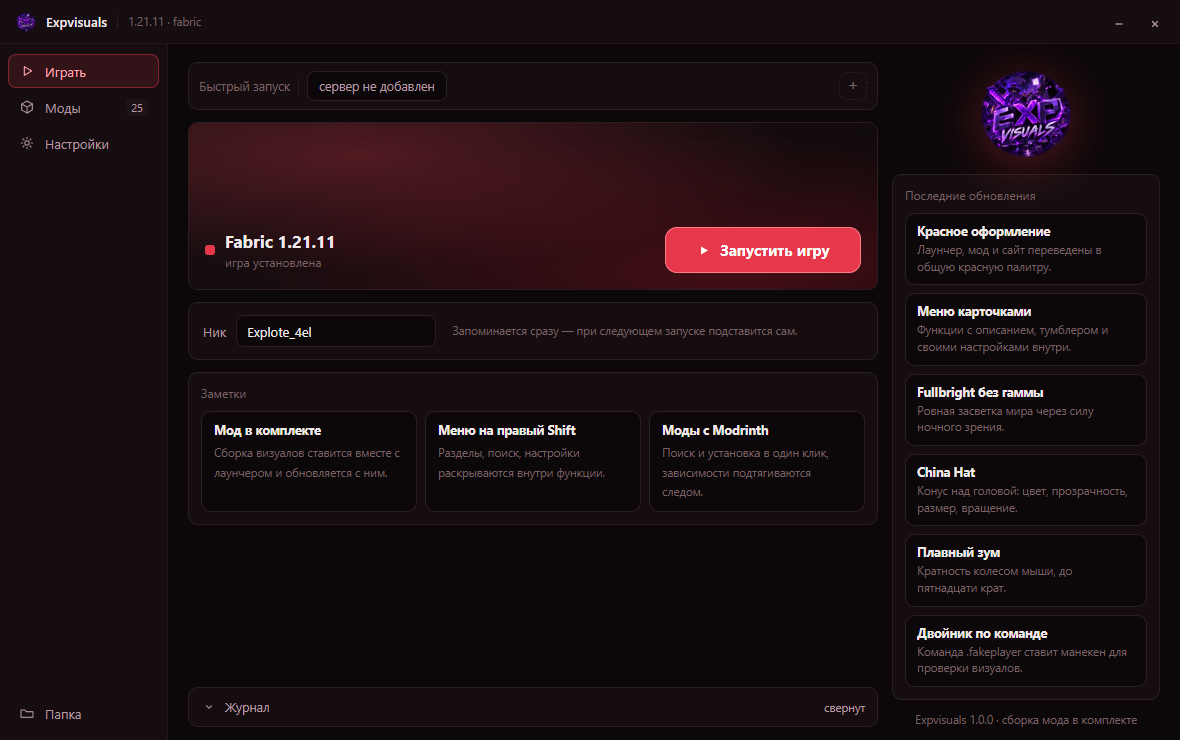Click the 'Быстрый запуск' label
The height and width of the screenshot is (740, 1180).
pyautogui.click(x=245, y=86)
